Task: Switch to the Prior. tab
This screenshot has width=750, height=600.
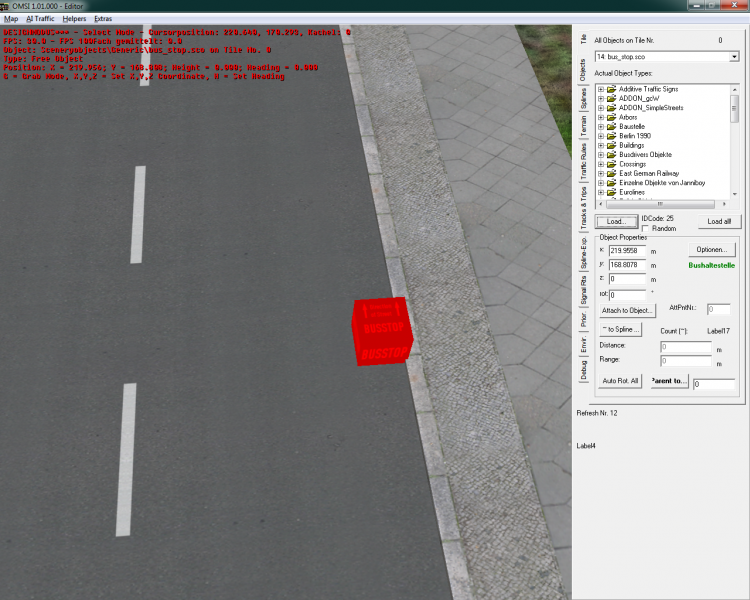Action: [583, 320]
